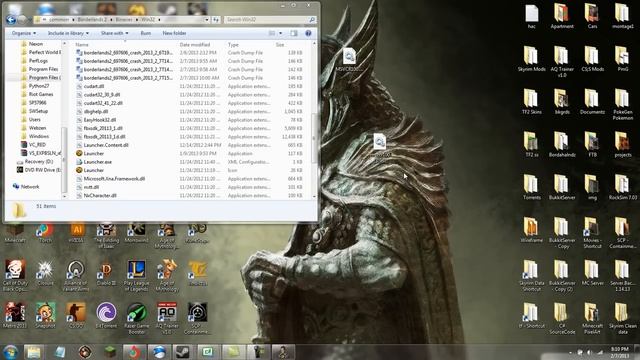Sort files by the Type column
This screenshot has height=360, width=640.
[233, 44]
